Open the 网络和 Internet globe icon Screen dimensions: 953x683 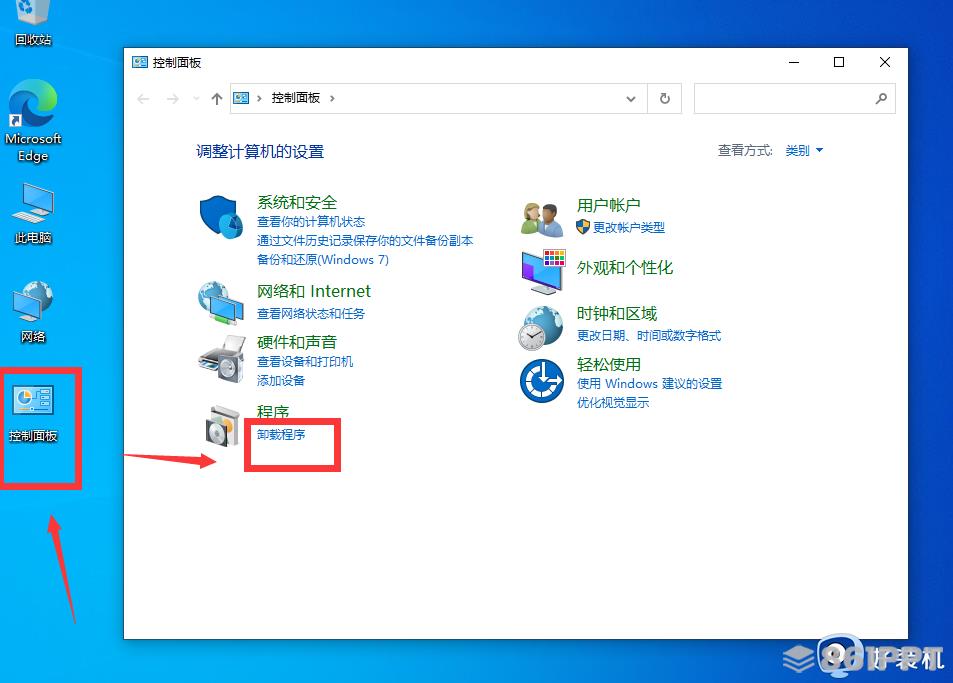point(221,303)
